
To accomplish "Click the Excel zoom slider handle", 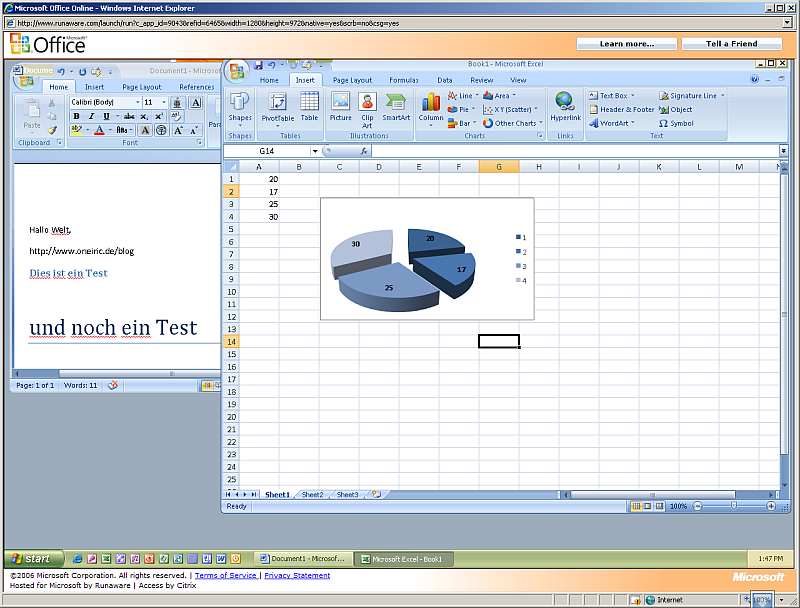I will tap(734, 505).
